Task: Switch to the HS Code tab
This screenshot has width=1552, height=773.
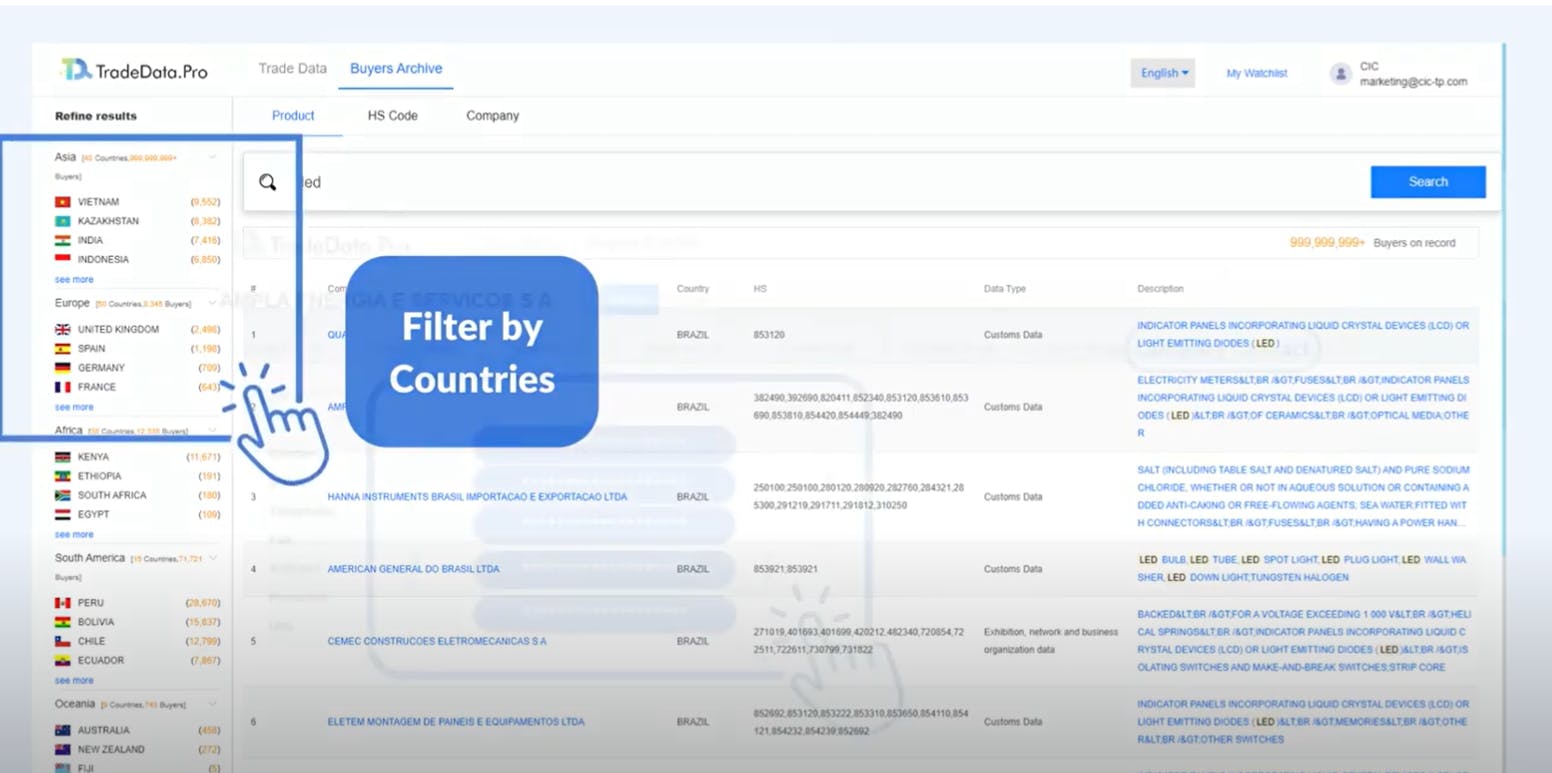Action: pyautogui.click(x=392, y=115)
